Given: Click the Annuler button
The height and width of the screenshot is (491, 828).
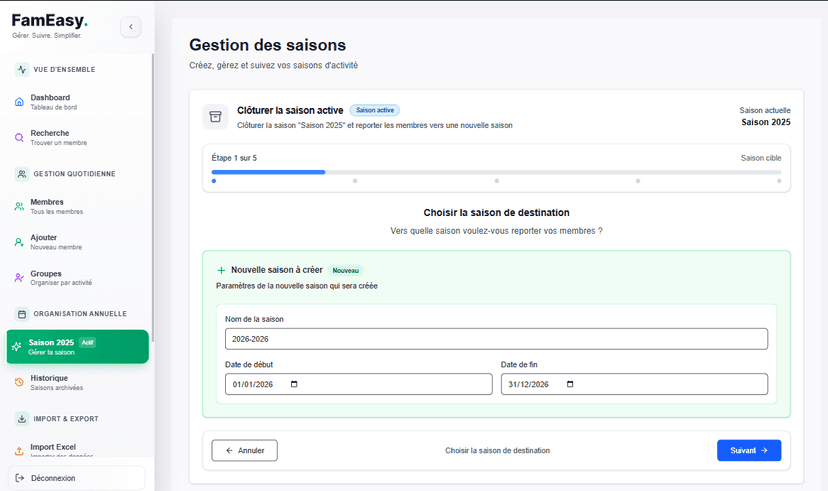Looking at the screenshot, I should click(x=244, y=450).
